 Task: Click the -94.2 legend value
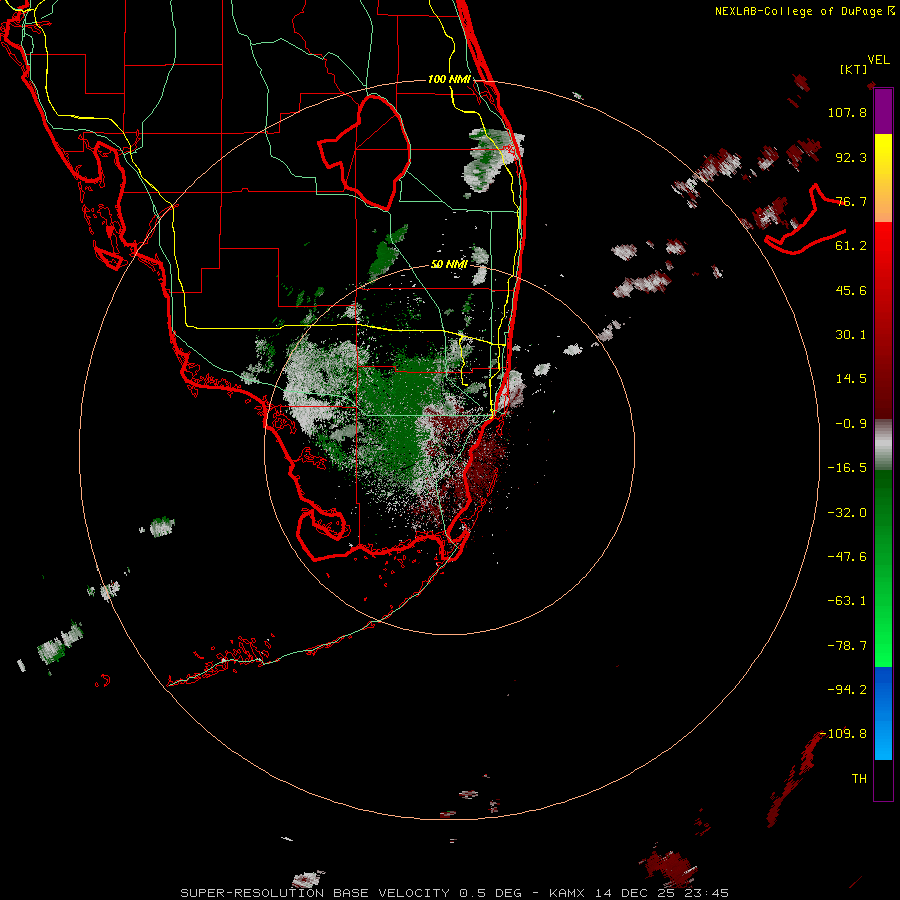847,690
